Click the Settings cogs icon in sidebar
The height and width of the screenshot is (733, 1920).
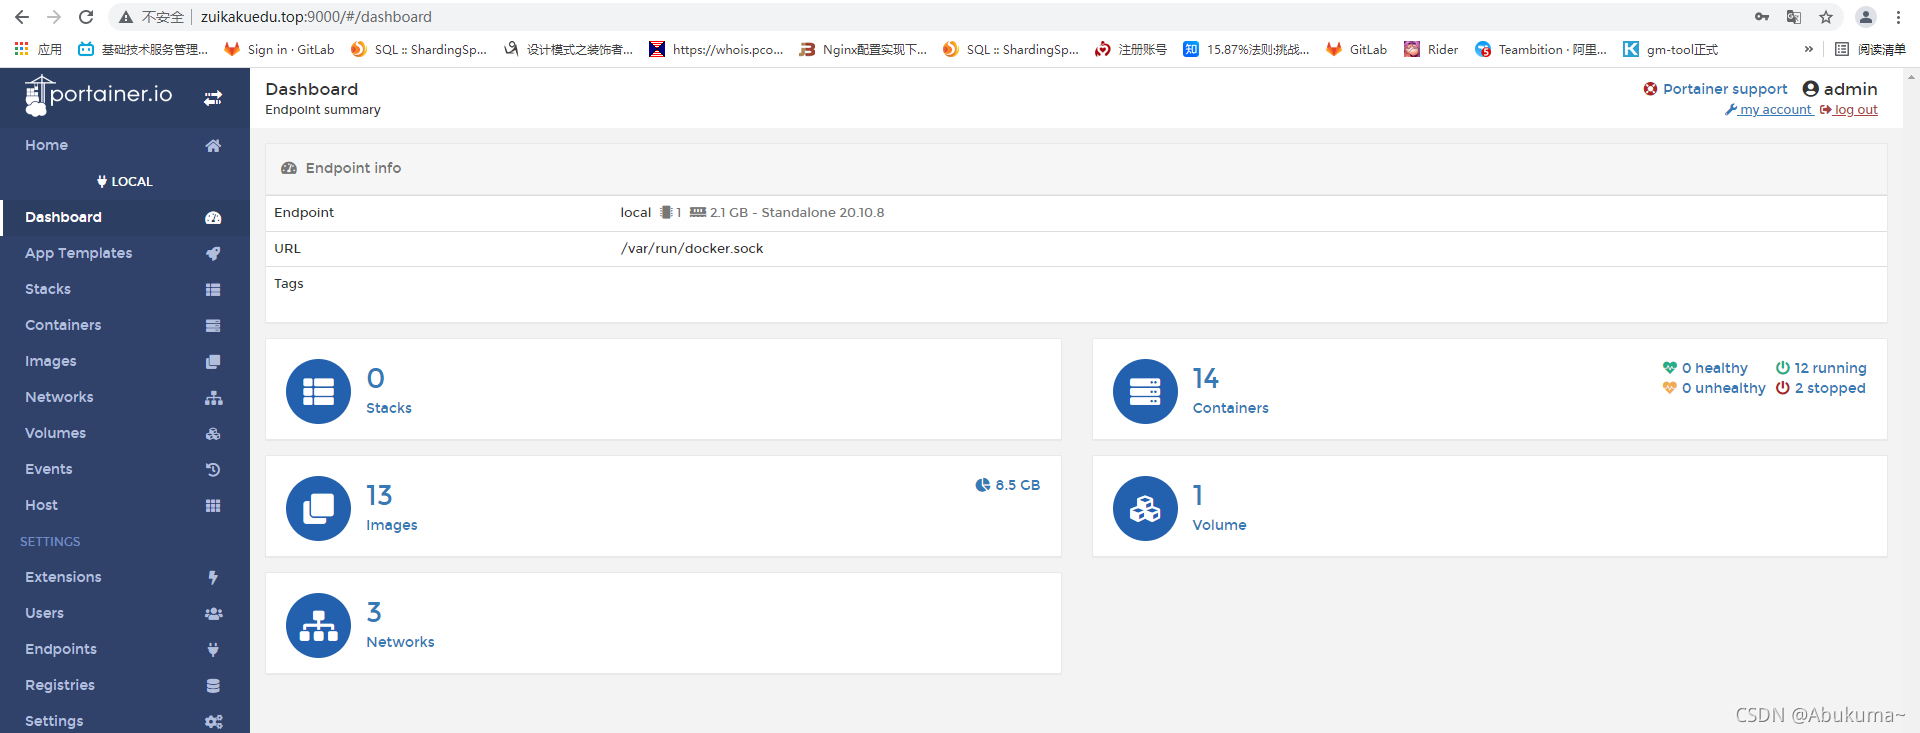click(x=213, y=722)
